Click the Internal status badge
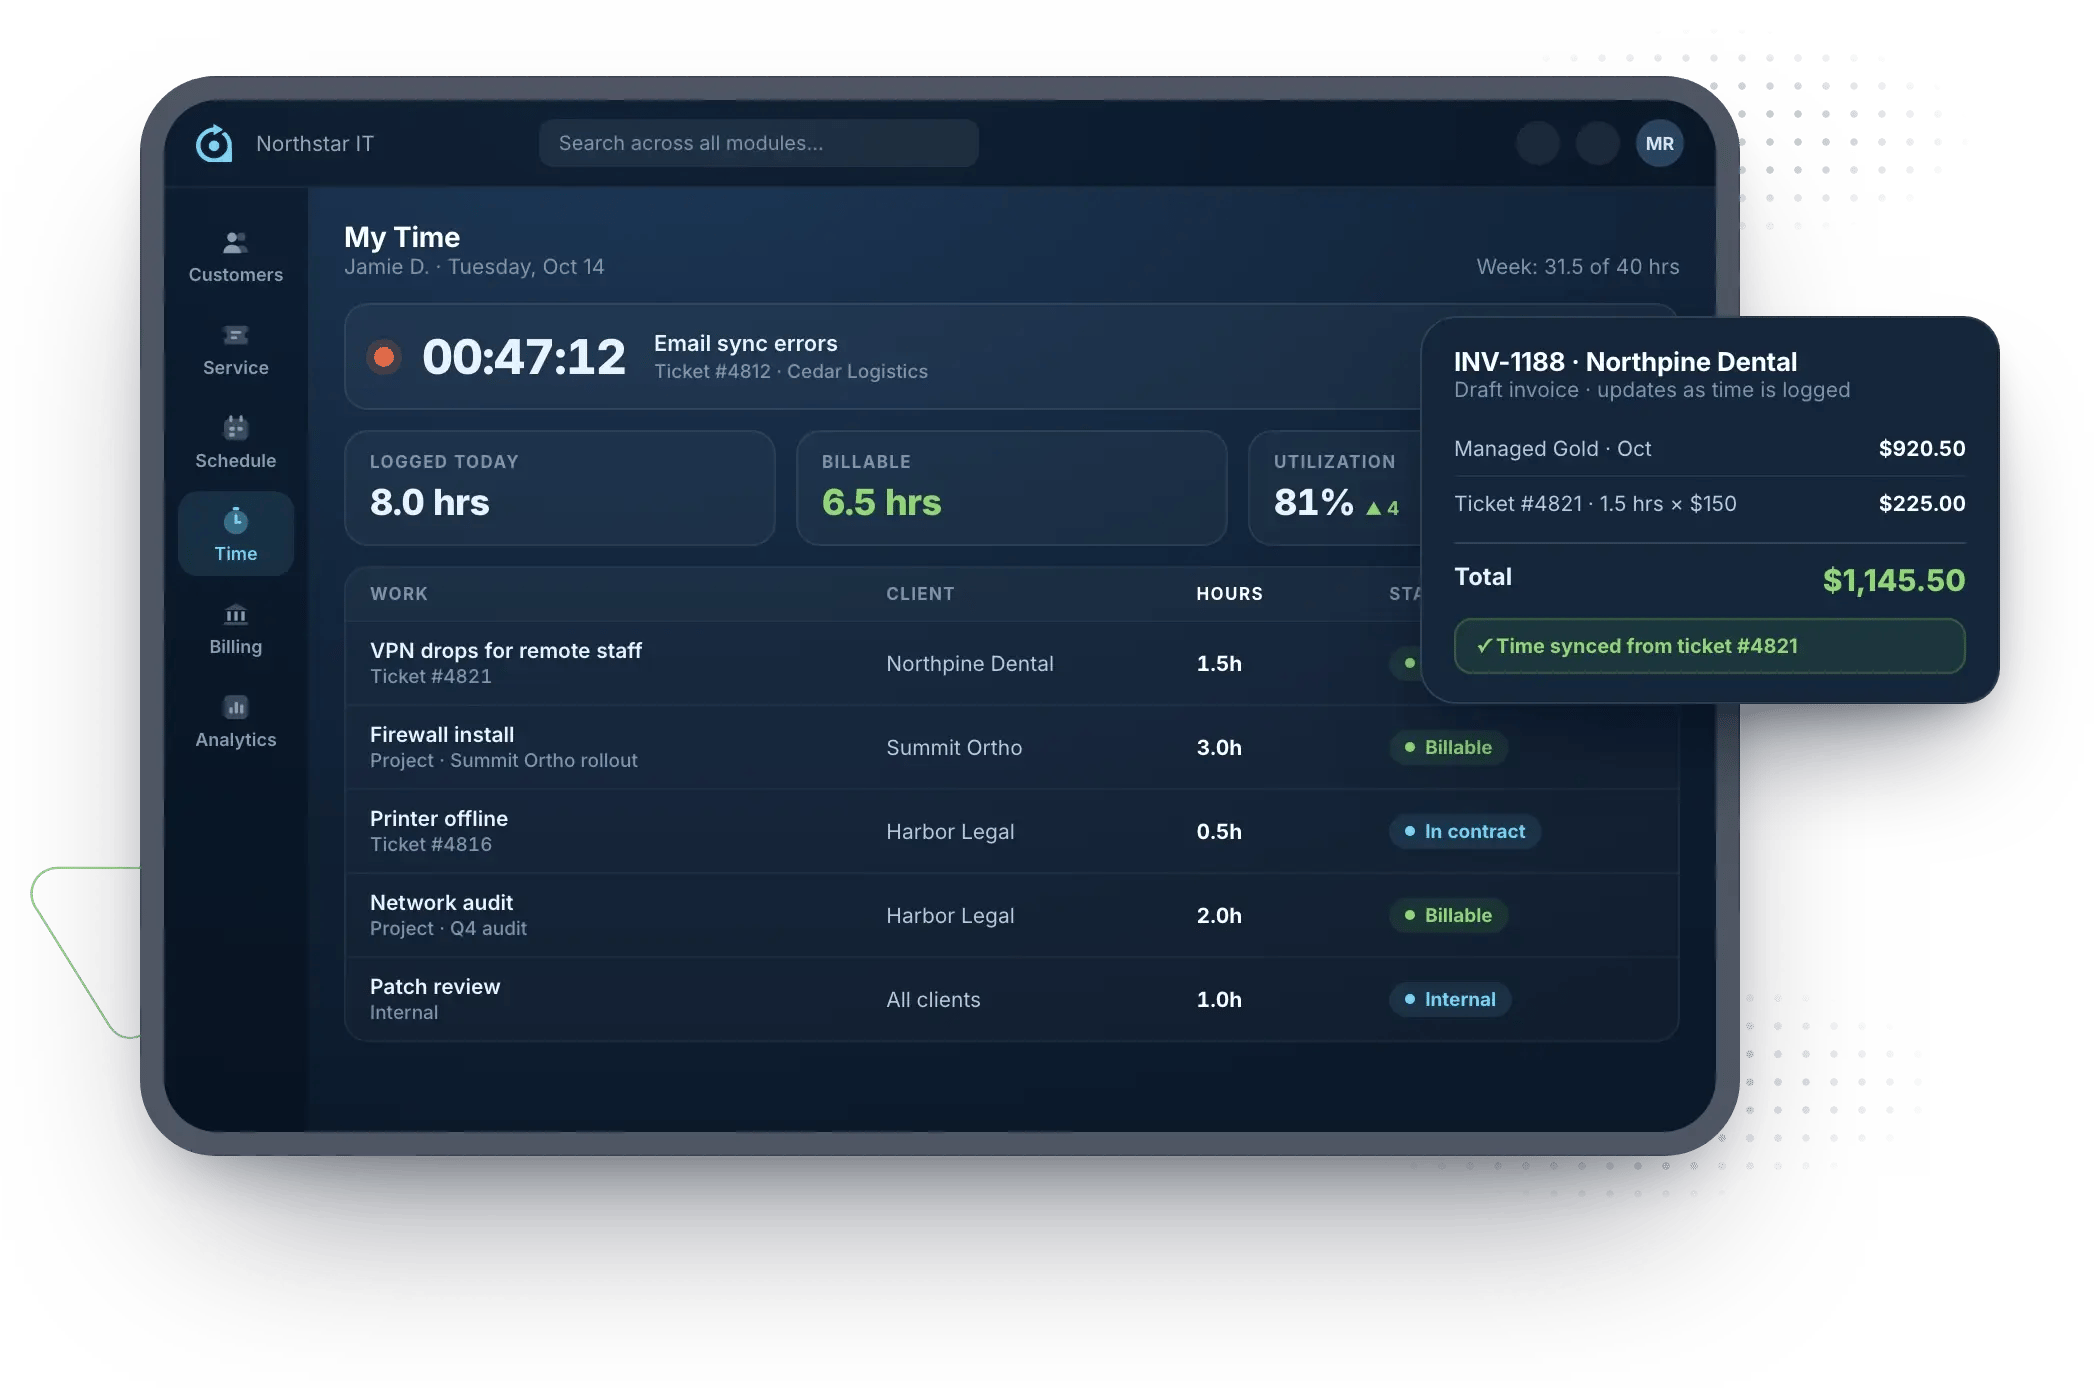Image resolution: width=2094 pixels, height=1388 pixels. [1450, 999]
